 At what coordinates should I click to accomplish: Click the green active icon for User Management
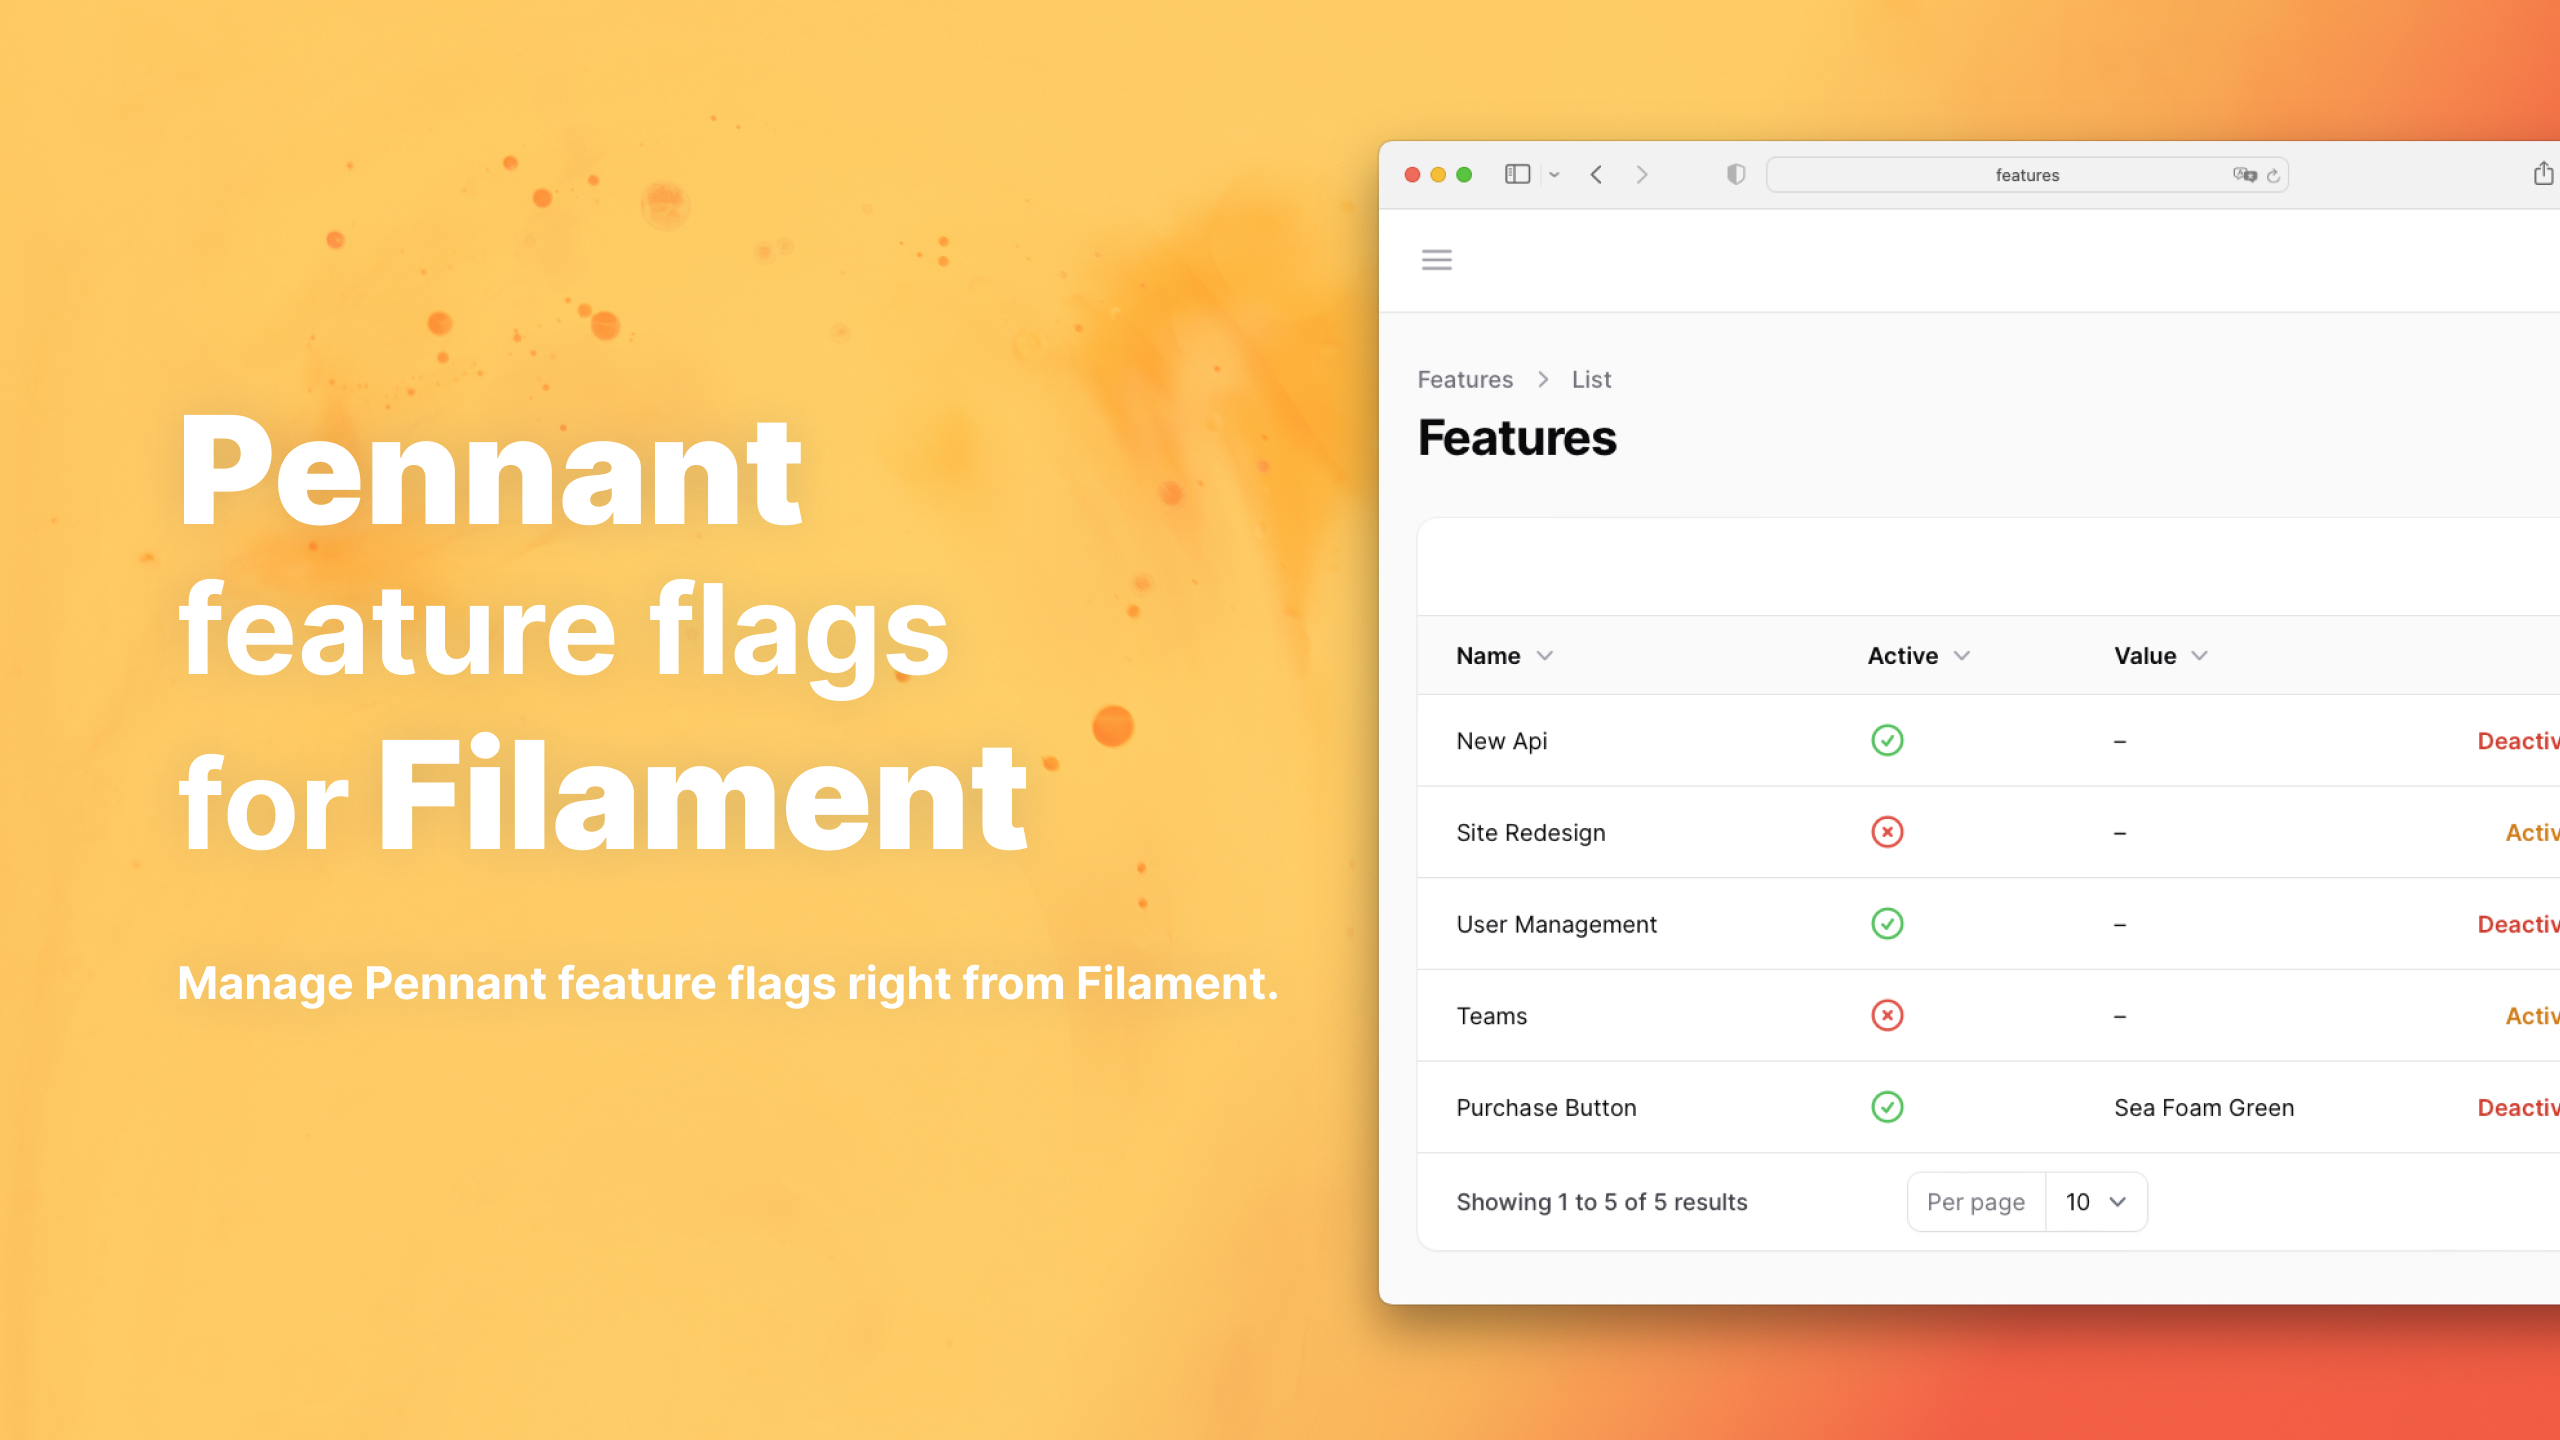[1886, 924]
